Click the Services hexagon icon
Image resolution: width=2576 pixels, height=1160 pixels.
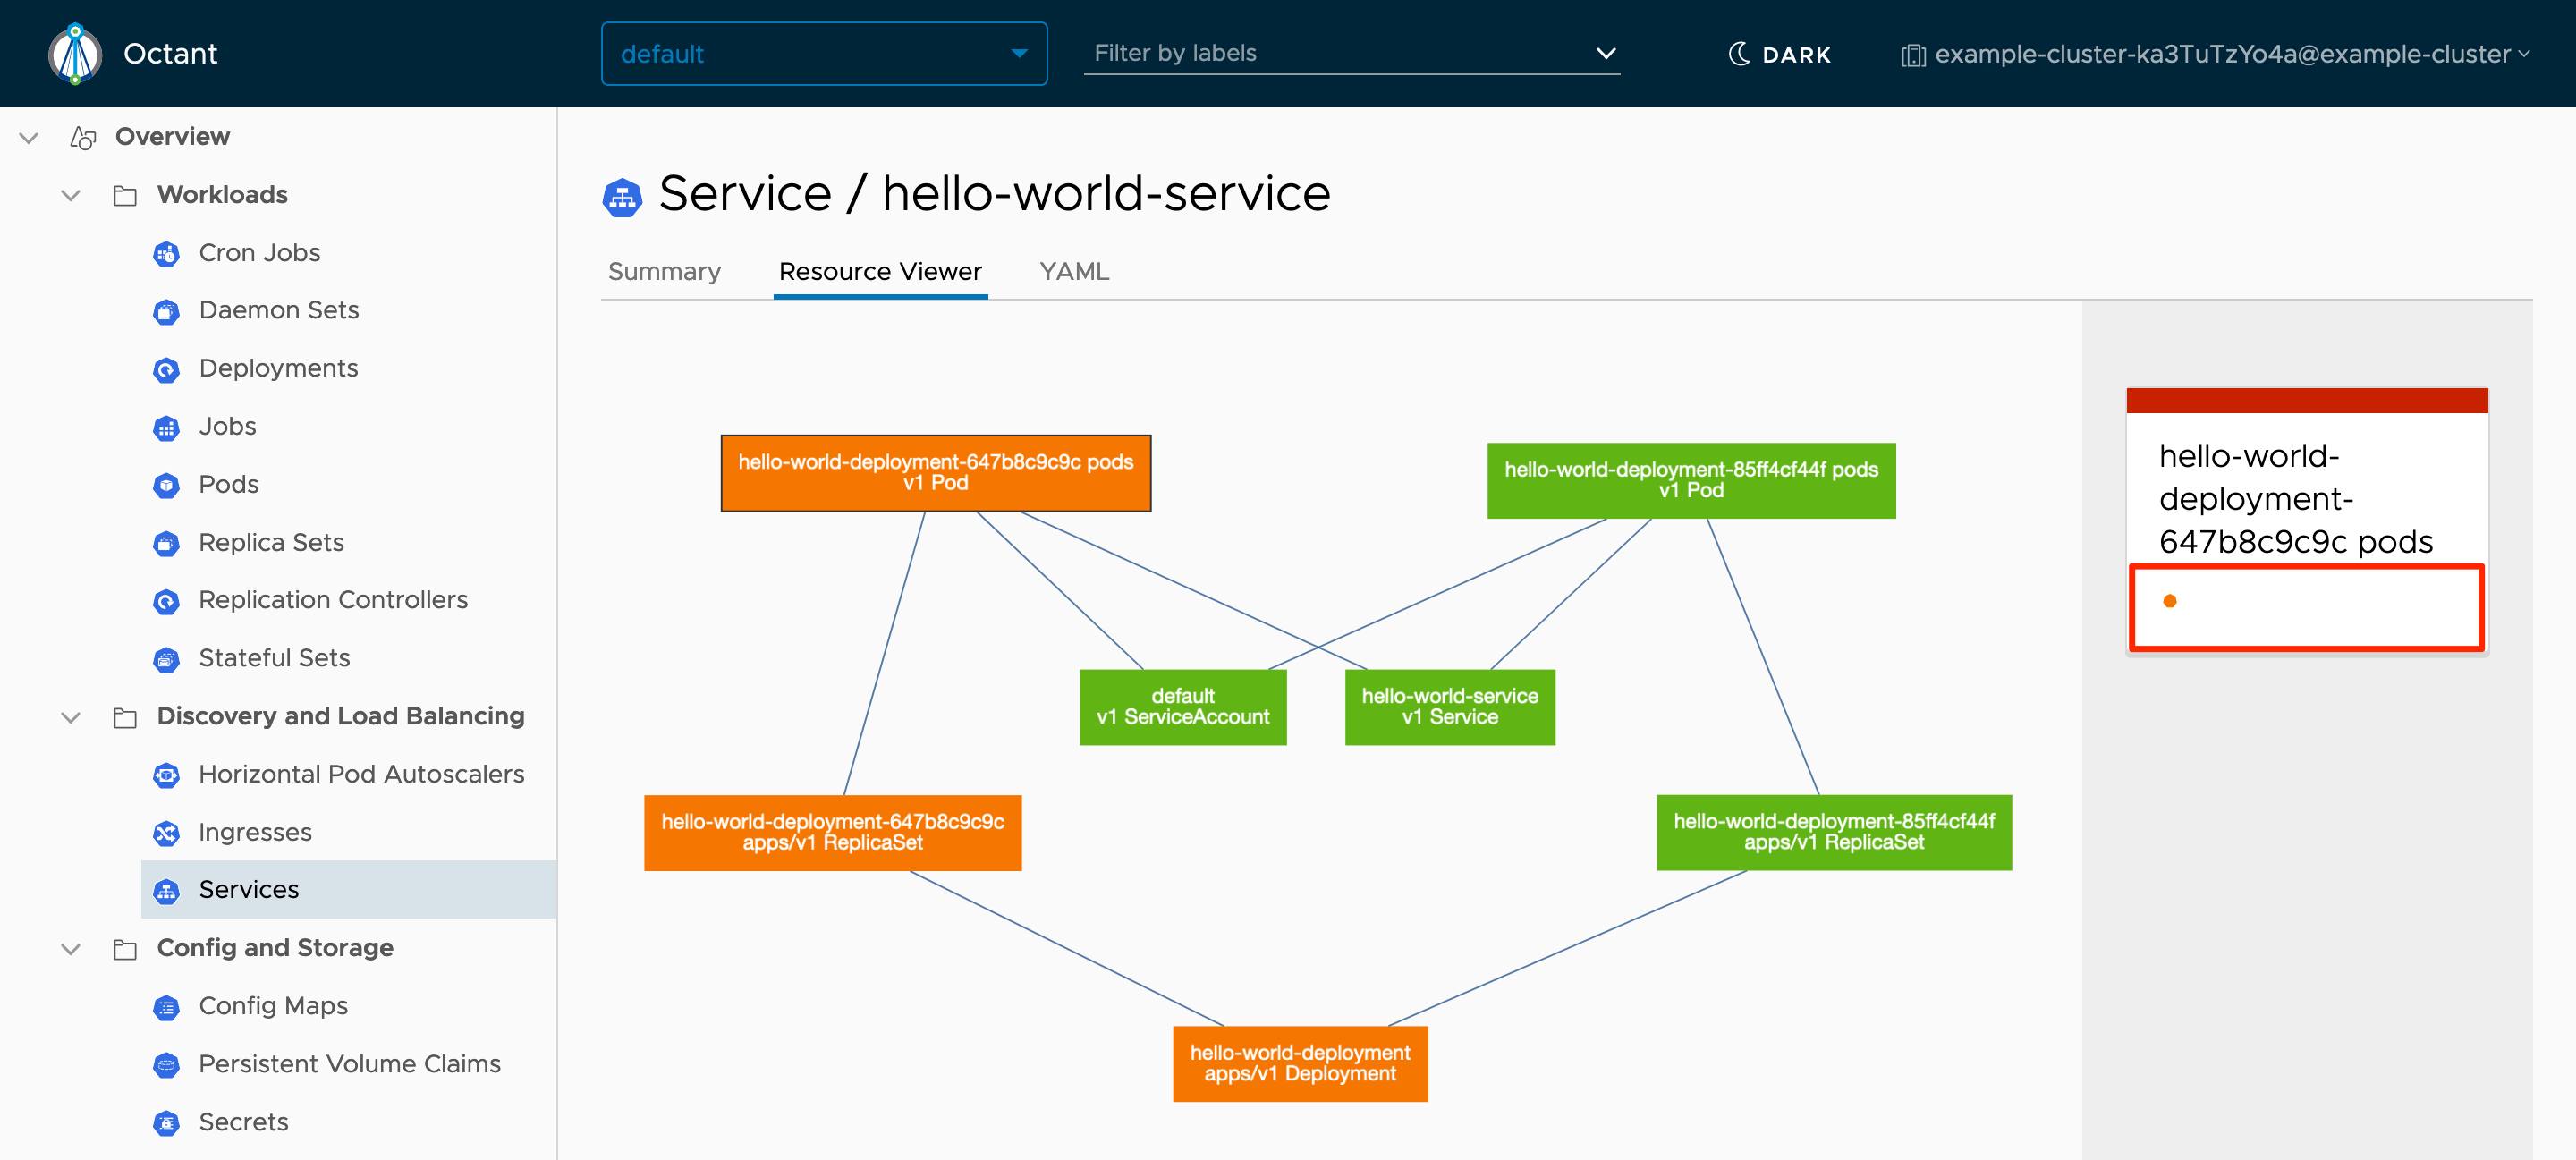coord(167,889)
